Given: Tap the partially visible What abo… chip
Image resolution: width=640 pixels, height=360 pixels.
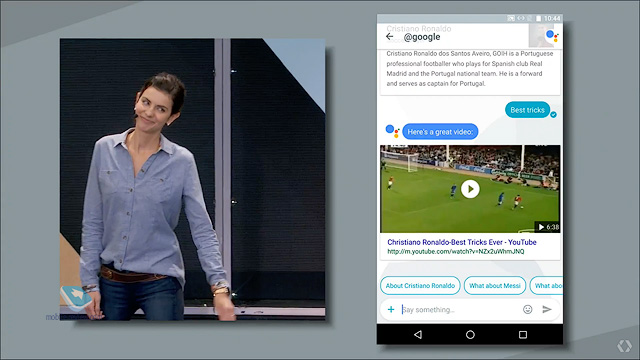Looking at the screenshot, I should click(547, 285).
